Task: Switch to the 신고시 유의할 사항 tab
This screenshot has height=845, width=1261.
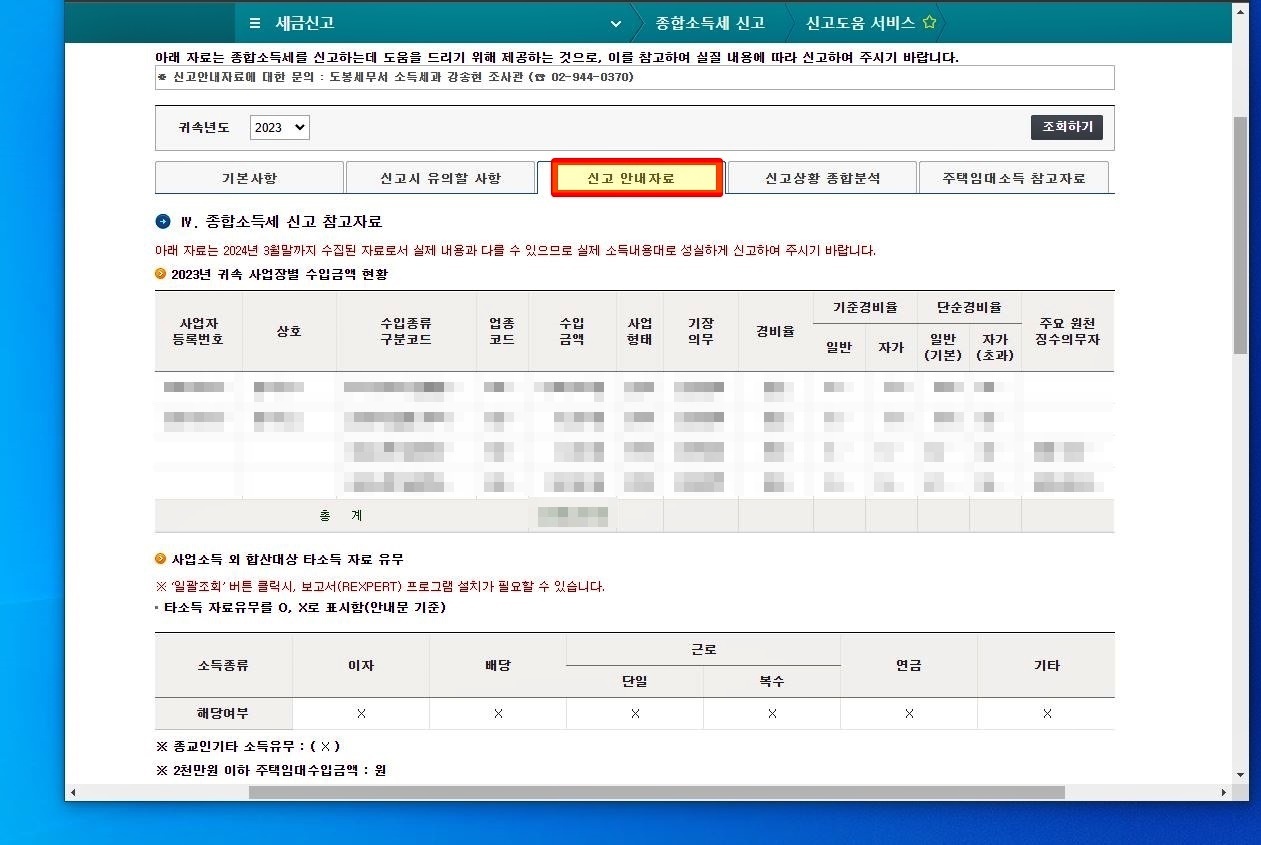Action: coord(440,178)
